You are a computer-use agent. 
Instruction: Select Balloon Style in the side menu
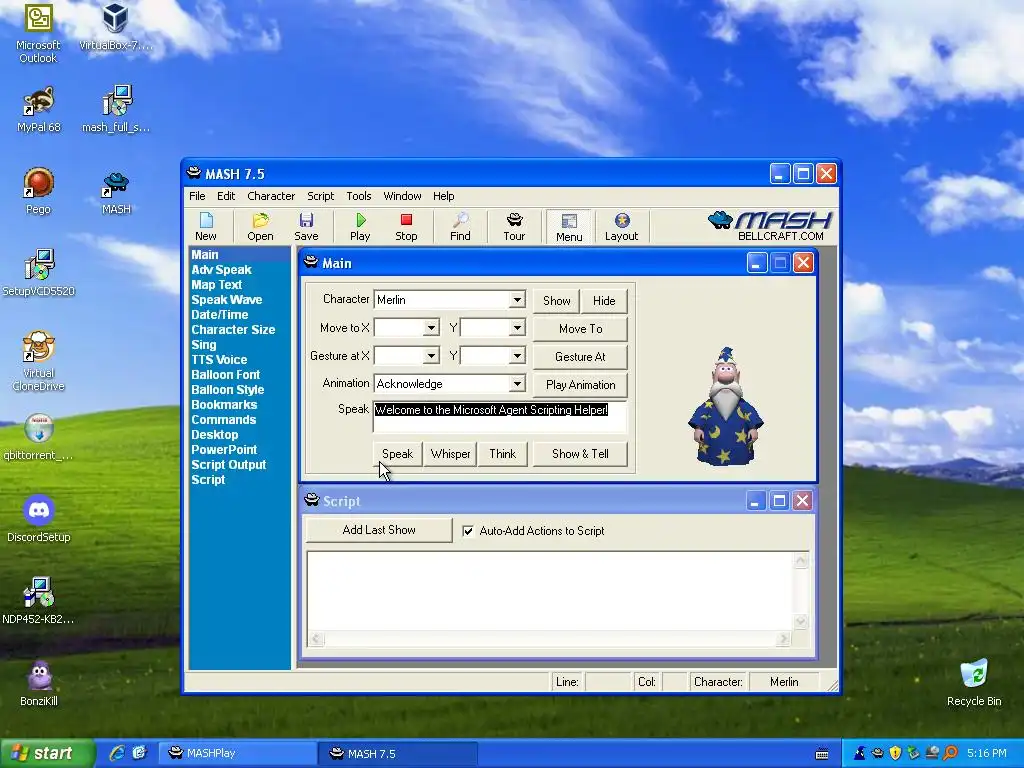(228, 390)
